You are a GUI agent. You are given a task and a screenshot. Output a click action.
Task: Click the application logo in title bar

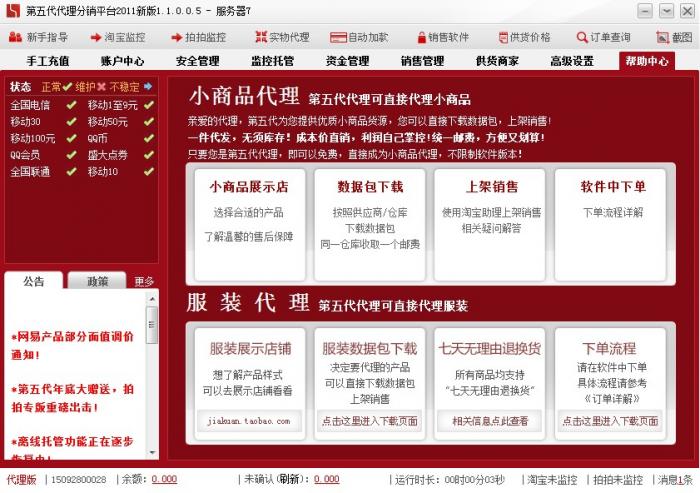pos(13,11)
